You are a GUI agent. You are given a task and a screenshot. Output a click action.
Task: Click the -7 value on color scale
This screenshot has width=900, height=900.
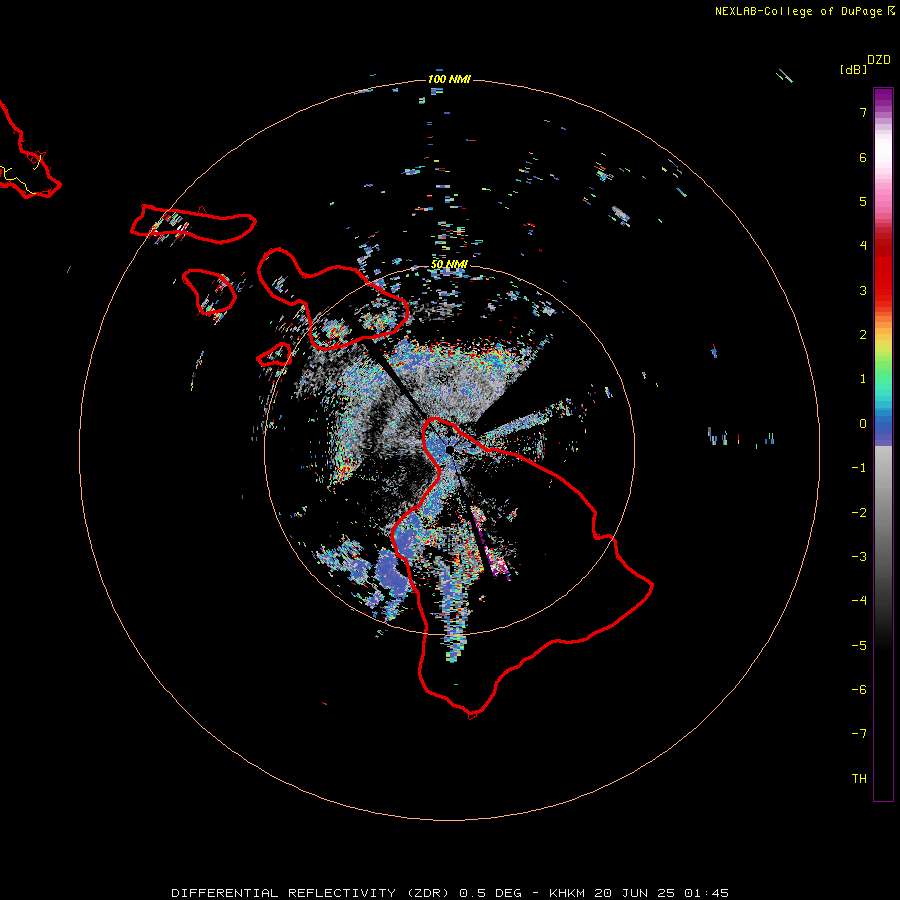point(859,734)
